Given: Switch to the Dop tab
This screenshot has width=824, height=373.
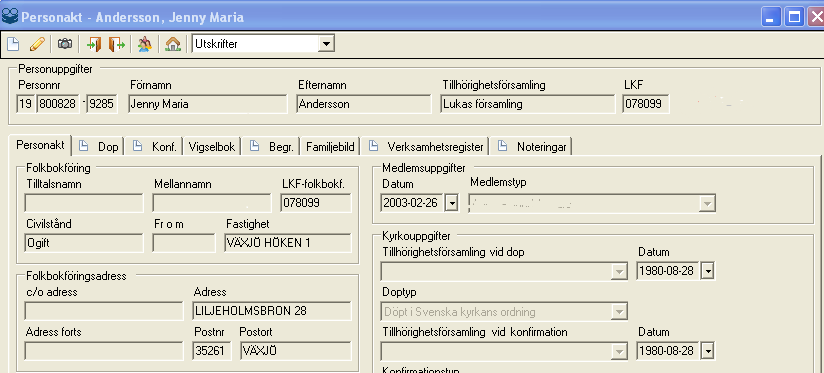Looking at the screenshot, I should [x=98, y=147].
